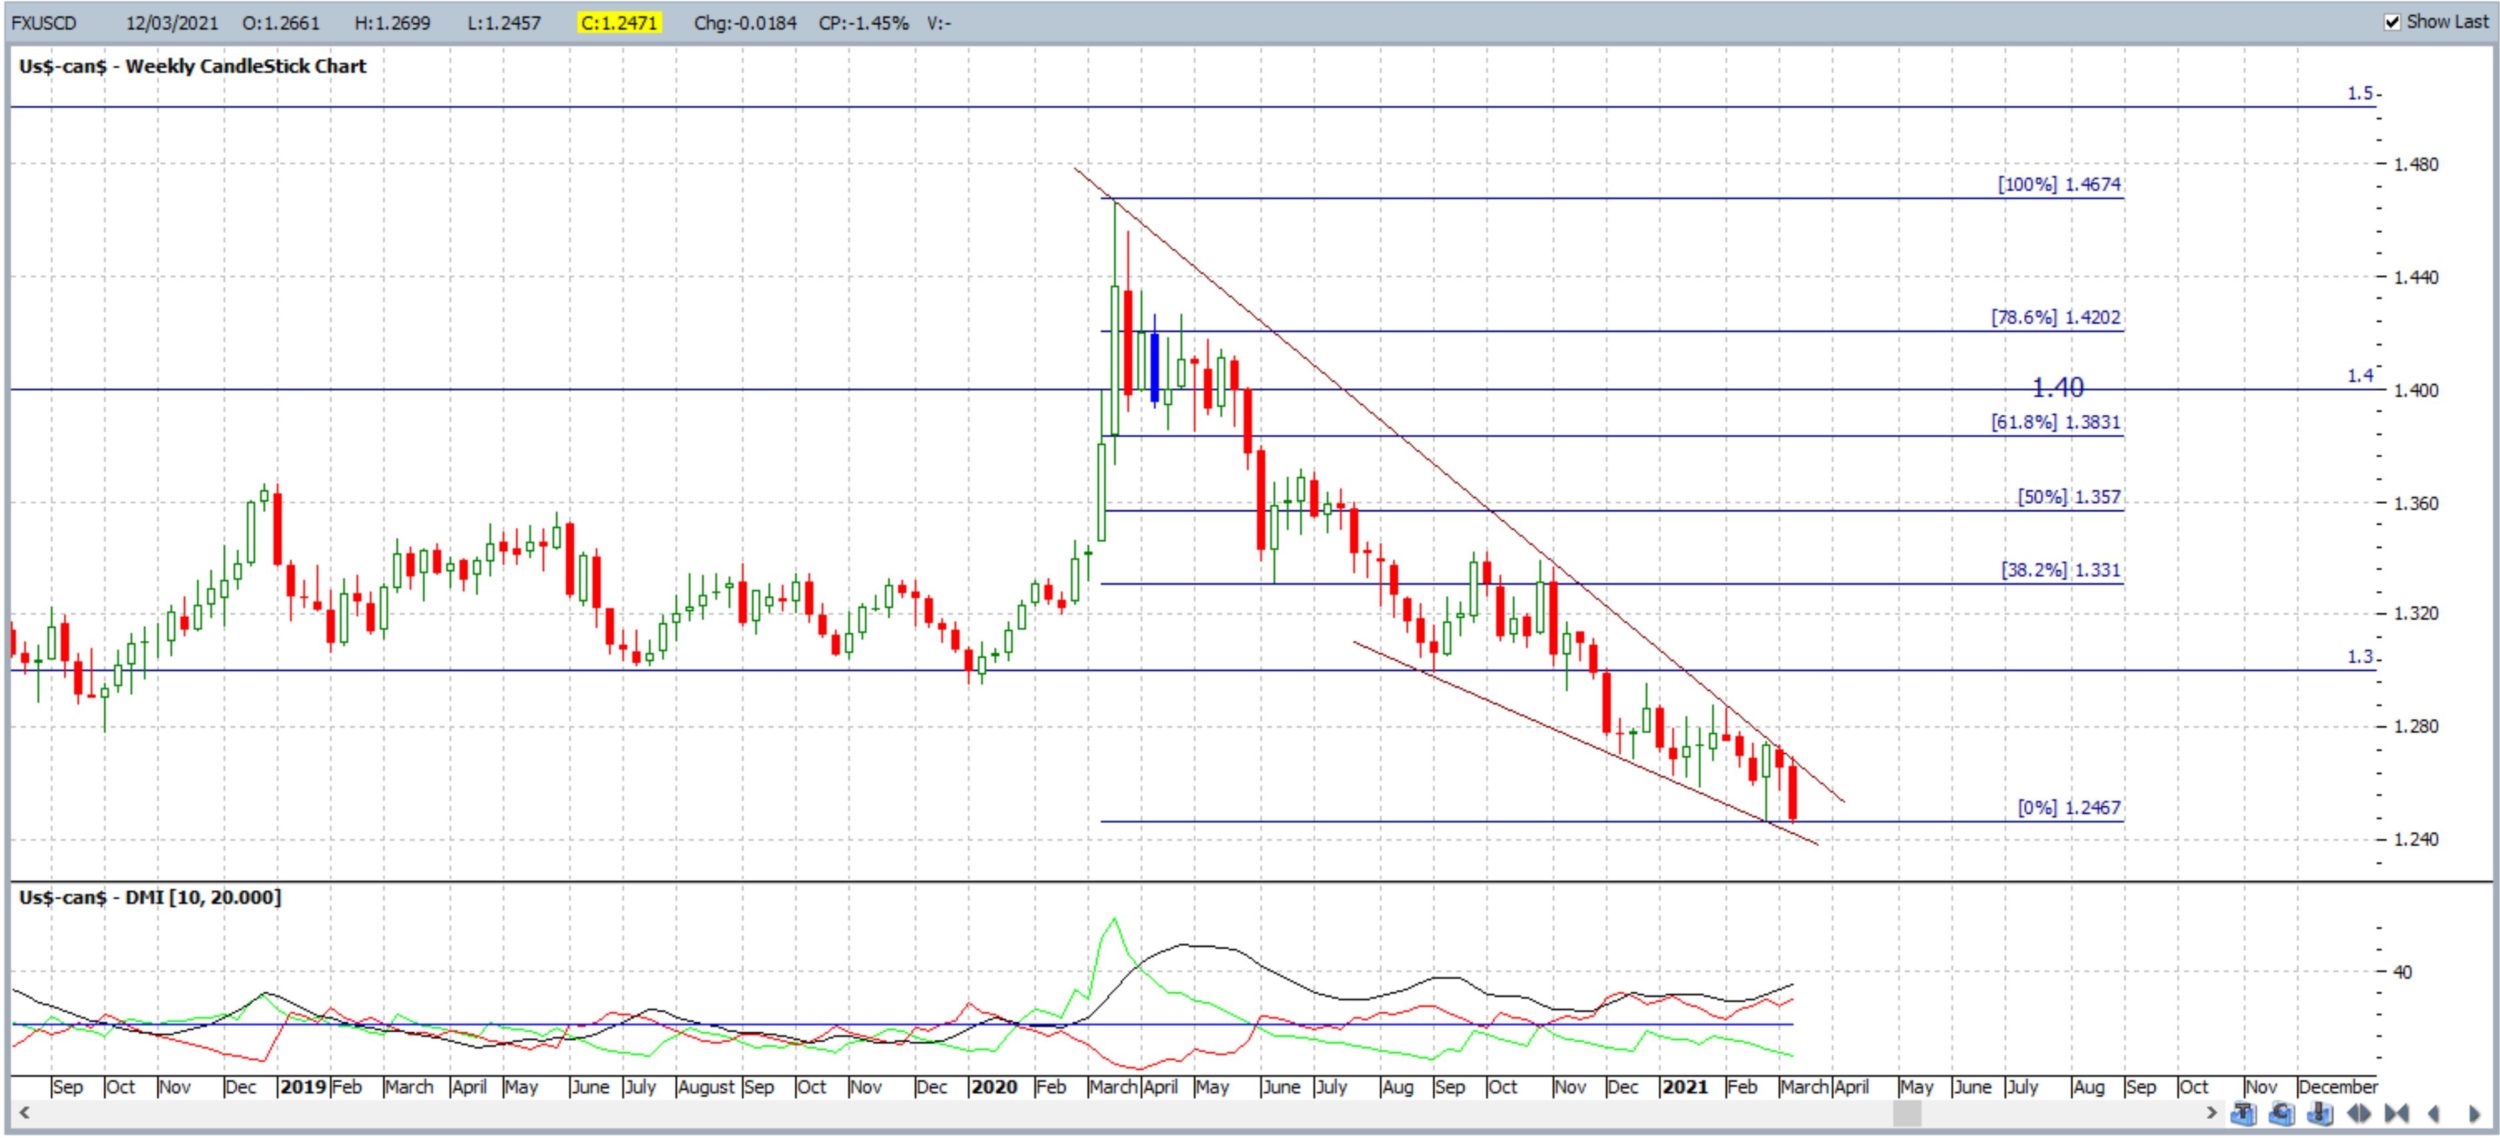Shift chart left with the left triangle icon
Viewport: 2500px width, 1138px height.
click(x=2434, y=1113)
